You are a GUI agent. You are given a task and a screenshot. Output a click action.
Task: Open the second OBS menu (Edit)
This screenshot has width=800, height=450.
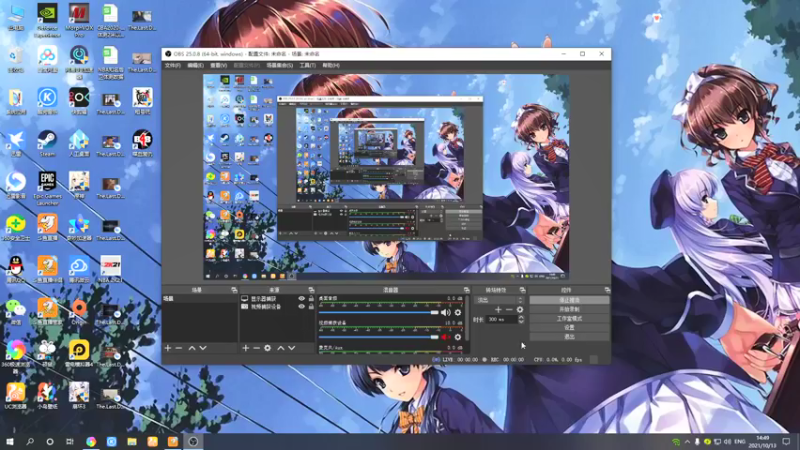[x=195, y=65]
